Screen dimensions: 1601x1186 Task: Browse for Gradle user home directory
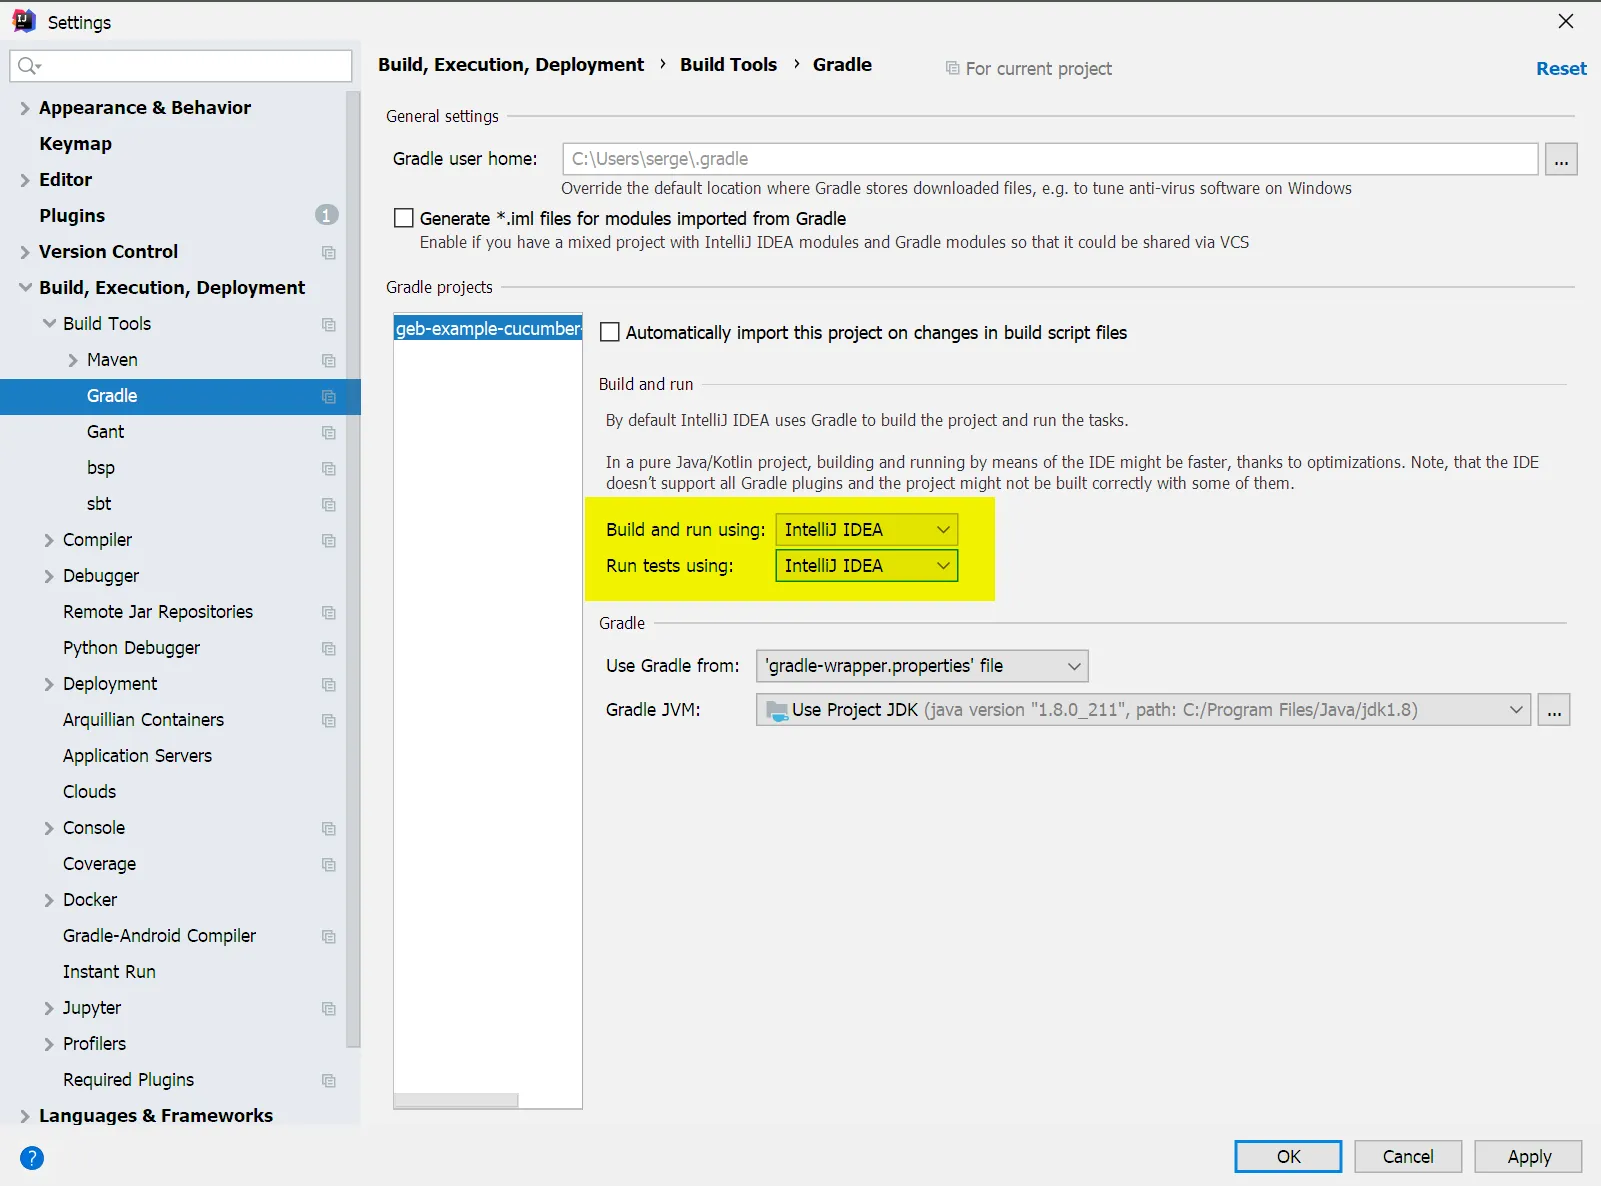point(1561,159)
